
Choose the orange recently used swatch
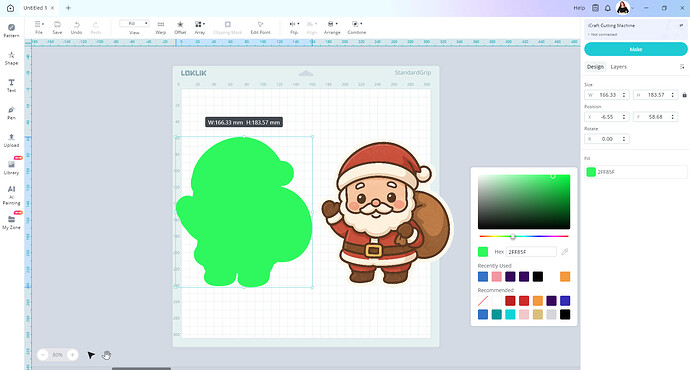(565, 276)
